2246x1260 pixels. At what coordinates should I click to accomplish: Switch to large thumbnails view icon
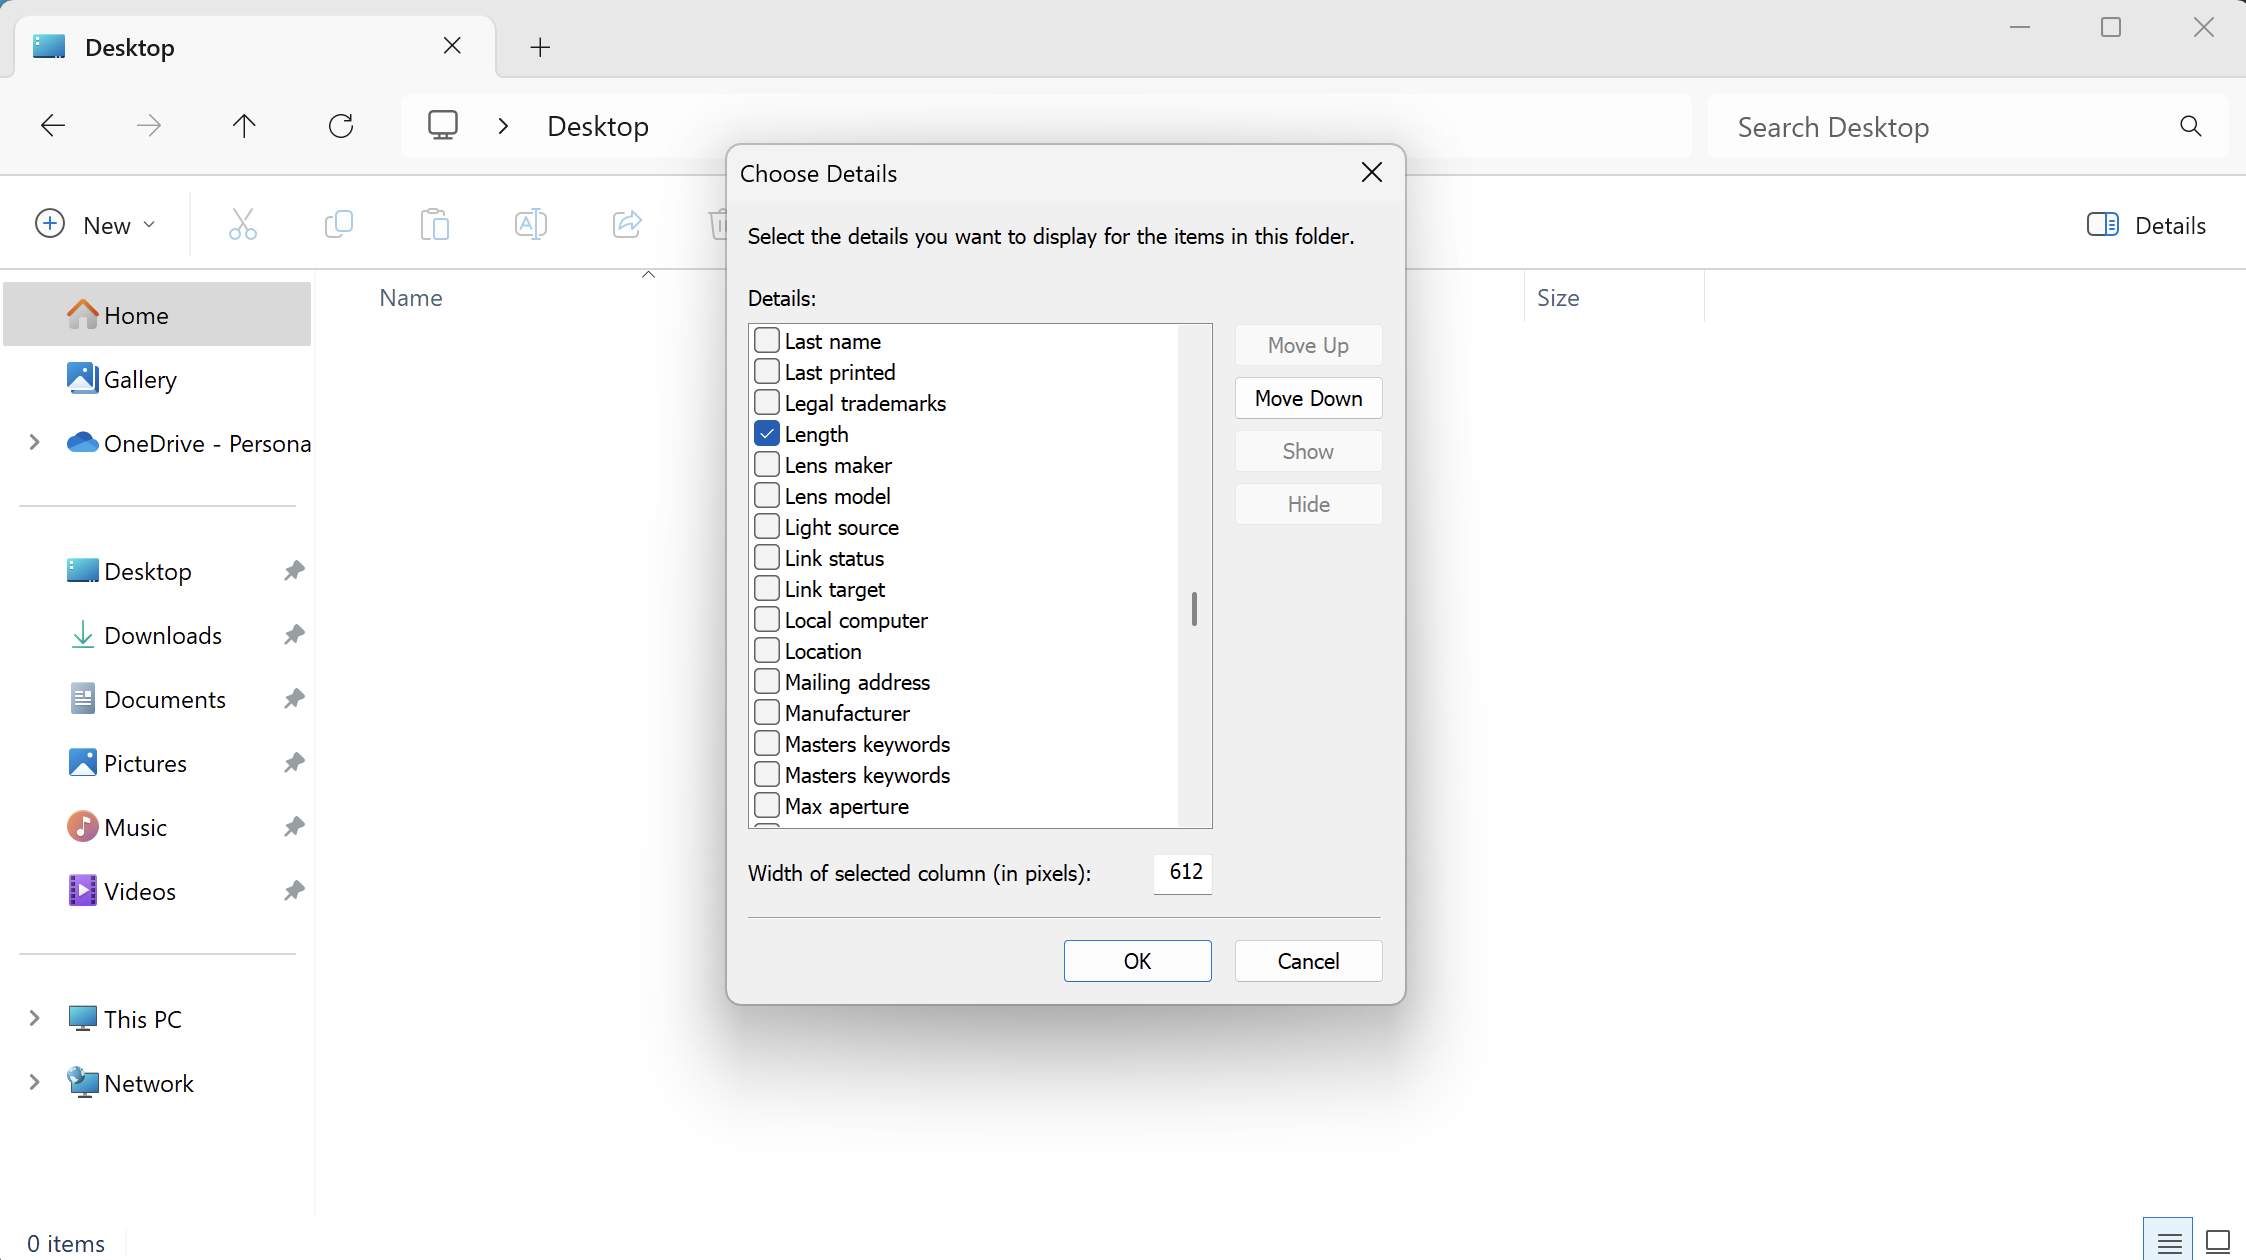2217,1241
